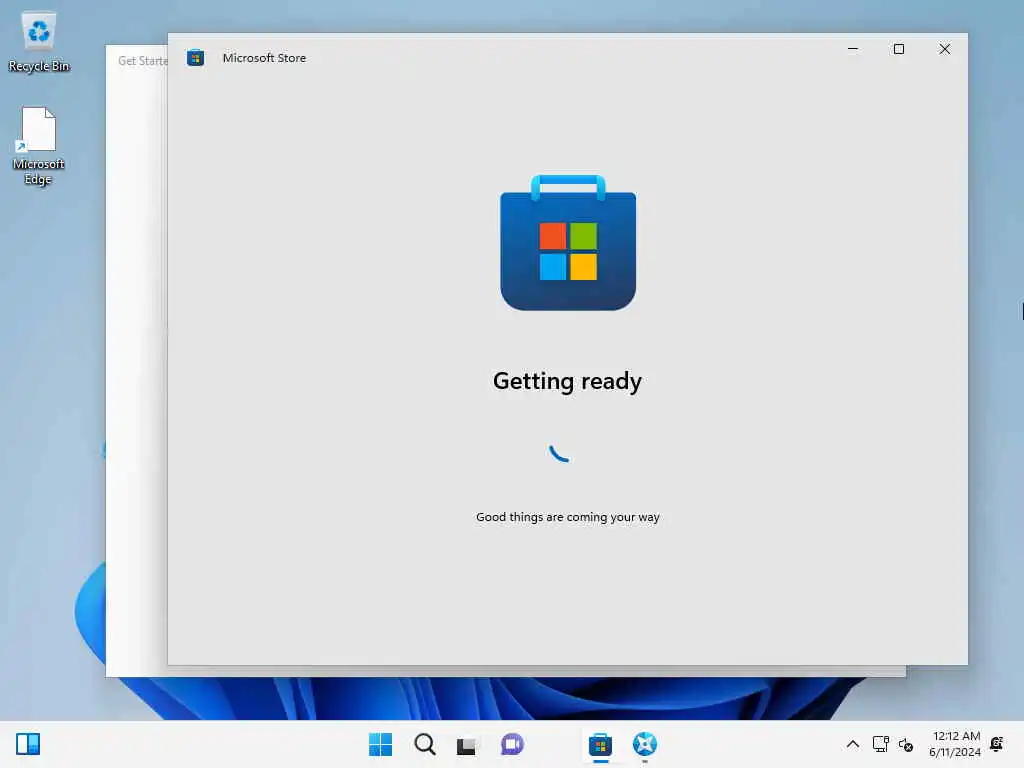Open the notification center icon
This screenshot has height=768, width=1024.
tap(997, 744)
